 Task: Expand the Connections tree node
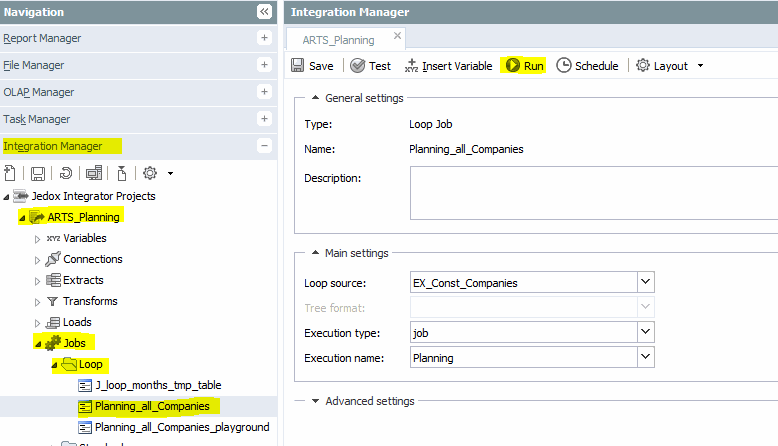pyautogui.click(x=37, y=260)
